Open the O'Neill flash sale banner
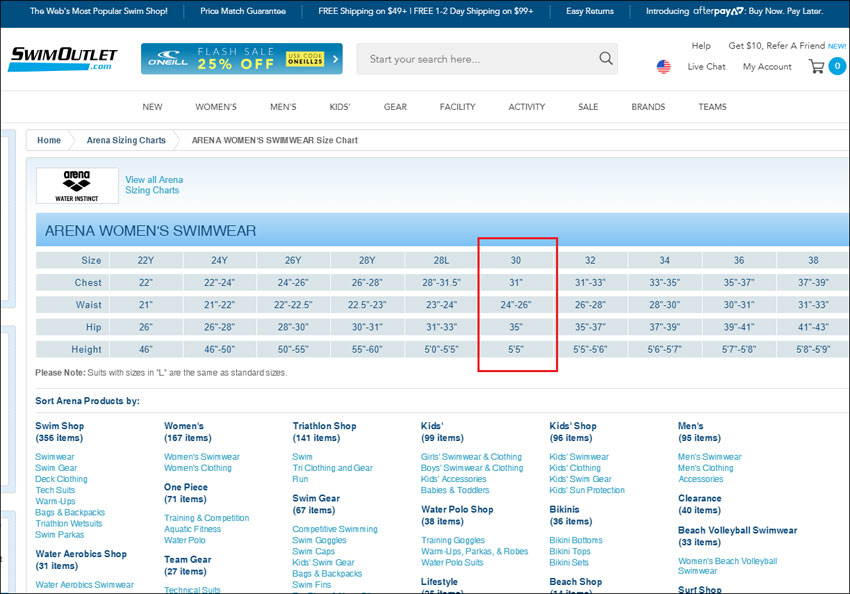 pyautogui.click(x=242, y=59)
